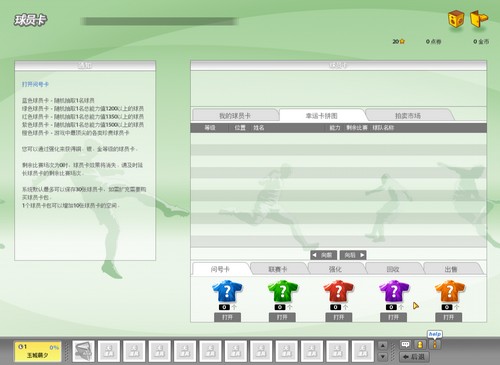Click the orange question mark jersey card
This screenshot has width=500, height=365.
(x=450, y=291)
